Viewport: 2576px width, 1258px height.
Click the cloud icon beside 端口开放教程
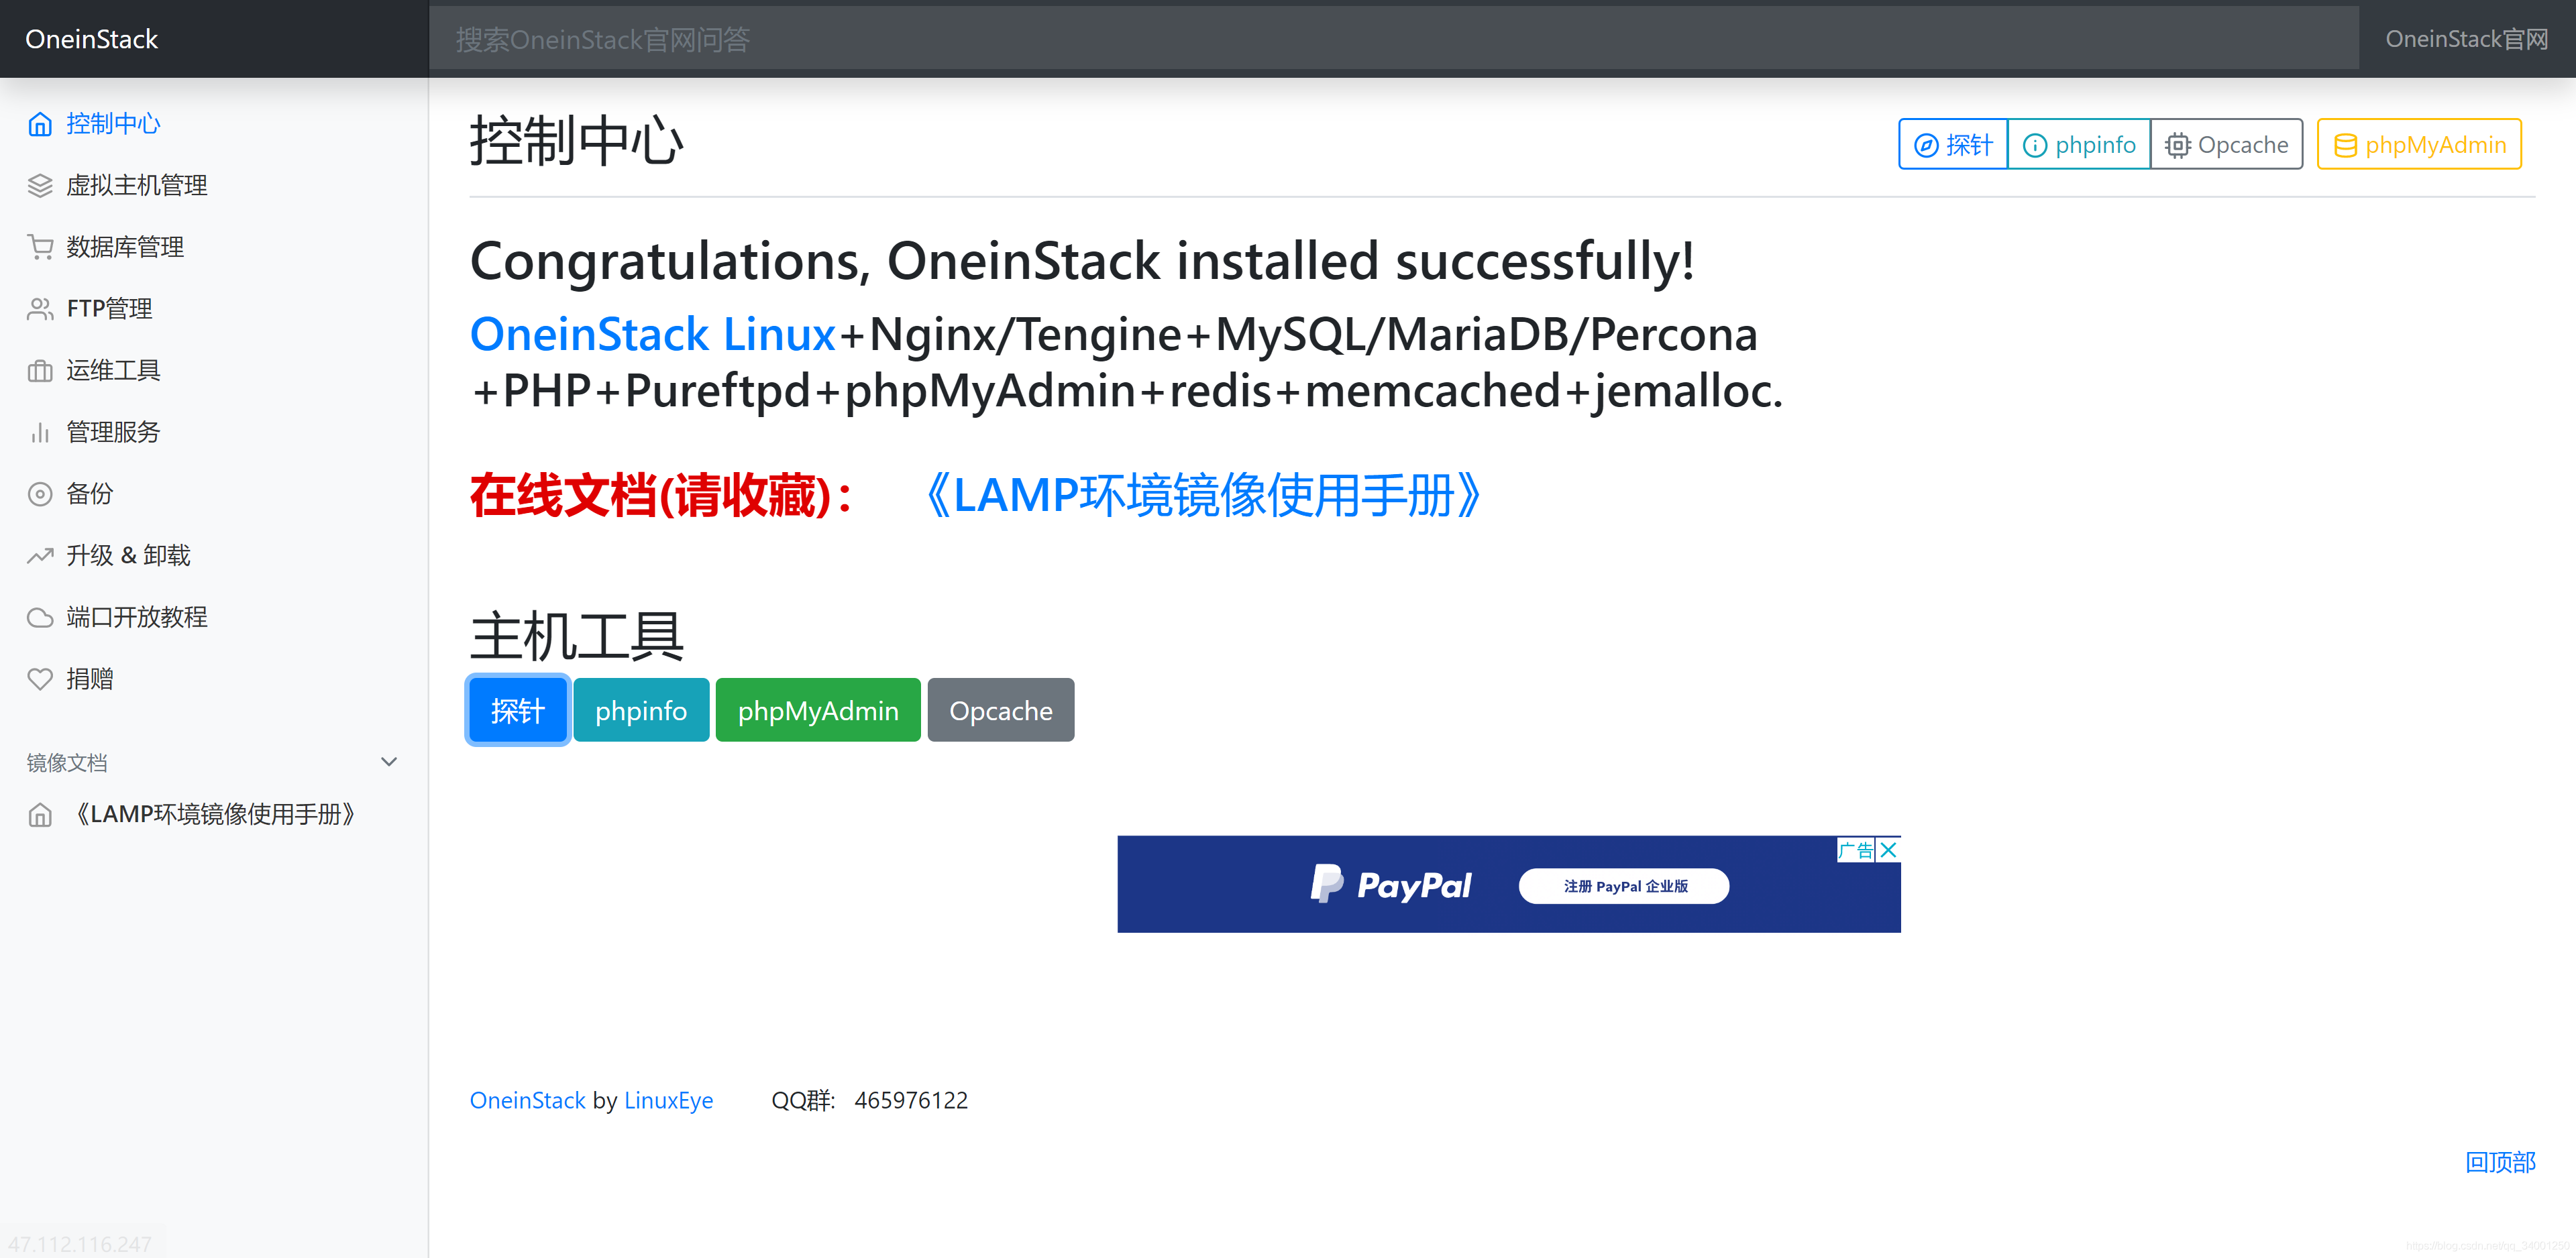tap(40, 618)
